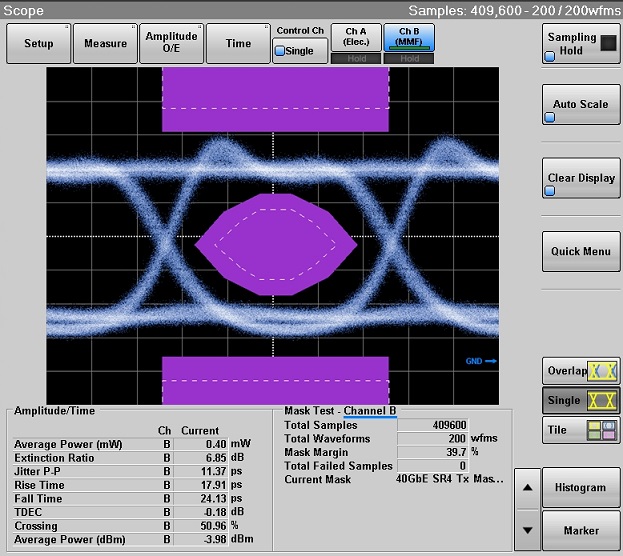The width and height of the screenshot is (623, 556).
Task: Toggle Control Ch Single mode
Action: point(299,50)
